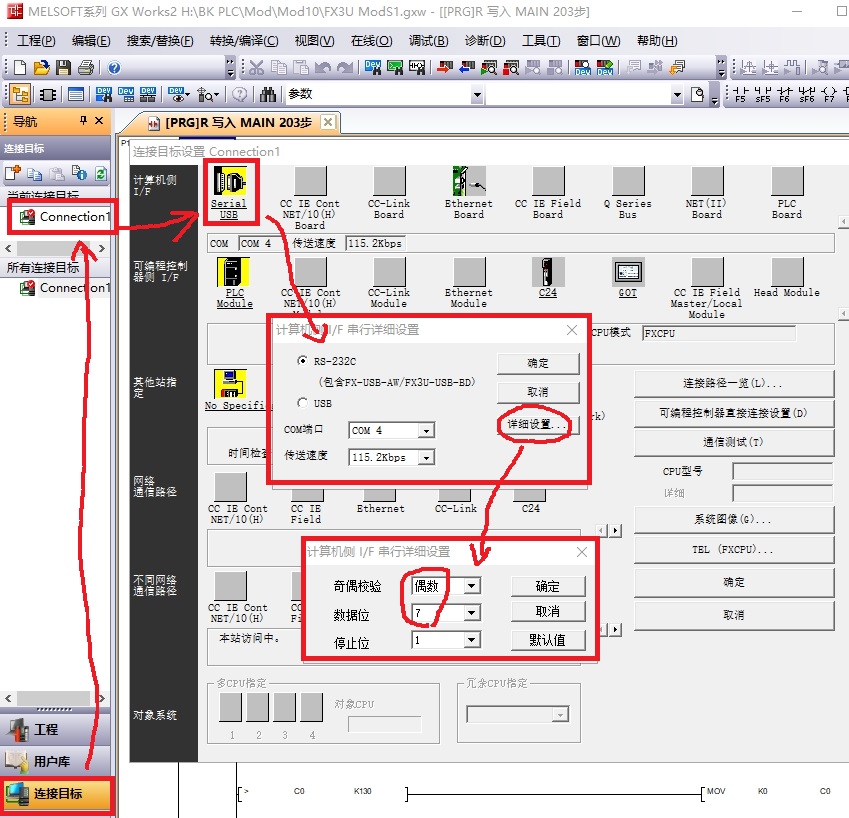Open the COM端口 dropdown
Screen dimensions: 849x818
click(426, 431)
